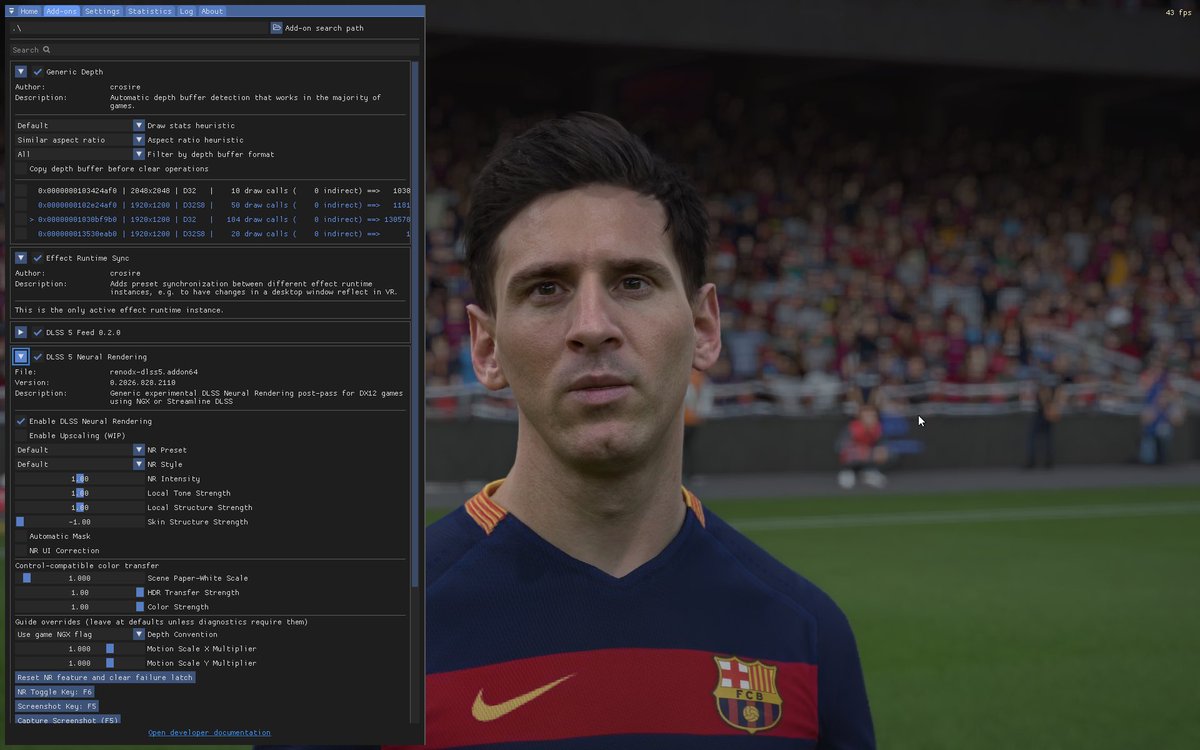Click the NR Toggle Key: F6 button

[55, 692]
